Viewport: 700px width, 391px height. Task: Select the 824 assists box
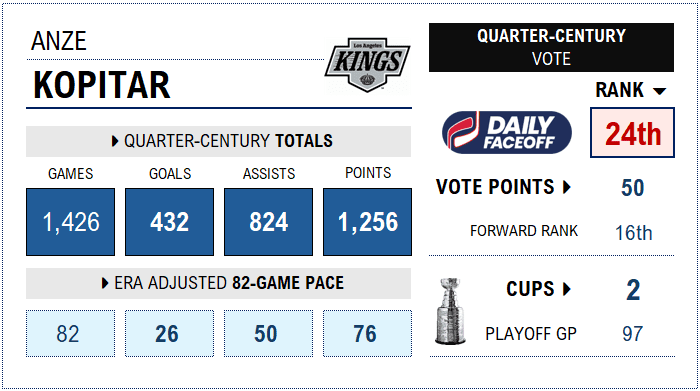pos(268,222)
